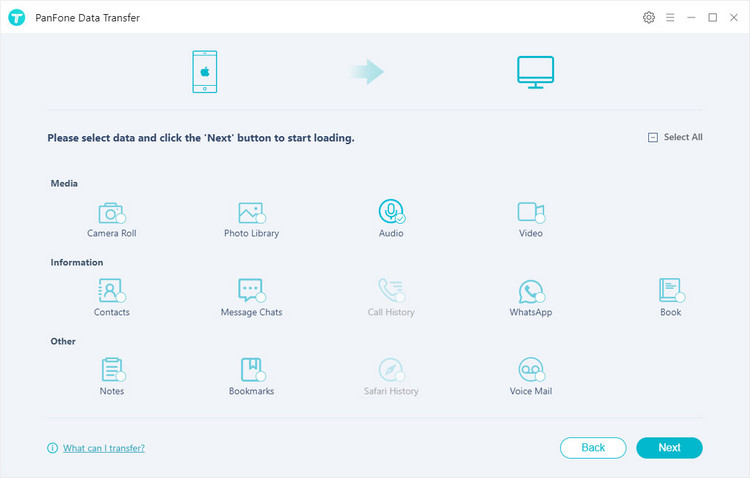Click the 'Notes' label
Image resolution: width=750 pixels, height=478 pixels.
pos(112,391)
